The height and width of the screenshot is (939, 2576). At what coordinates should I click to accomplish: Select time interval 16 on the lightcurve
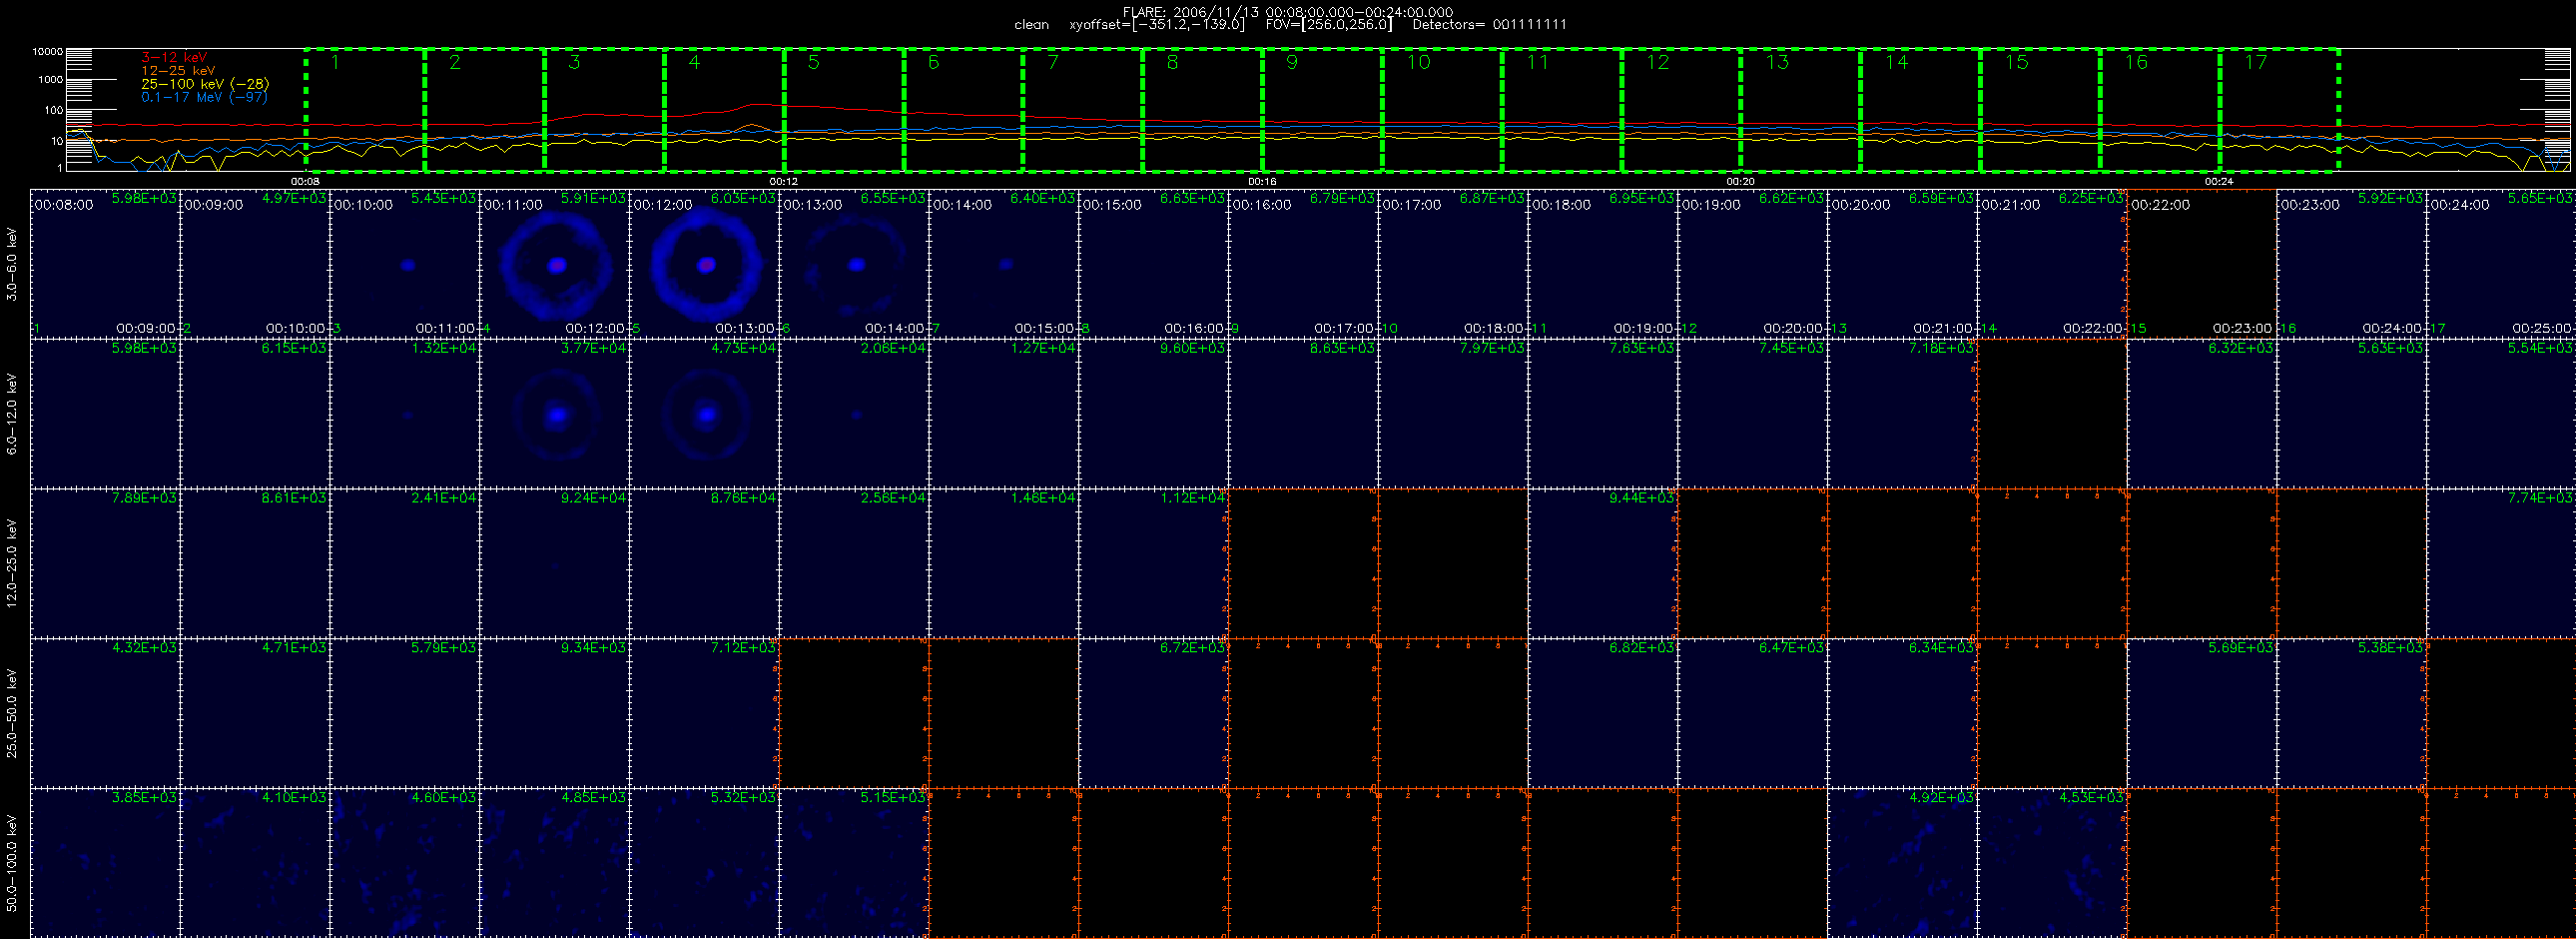coord(2160,109)
